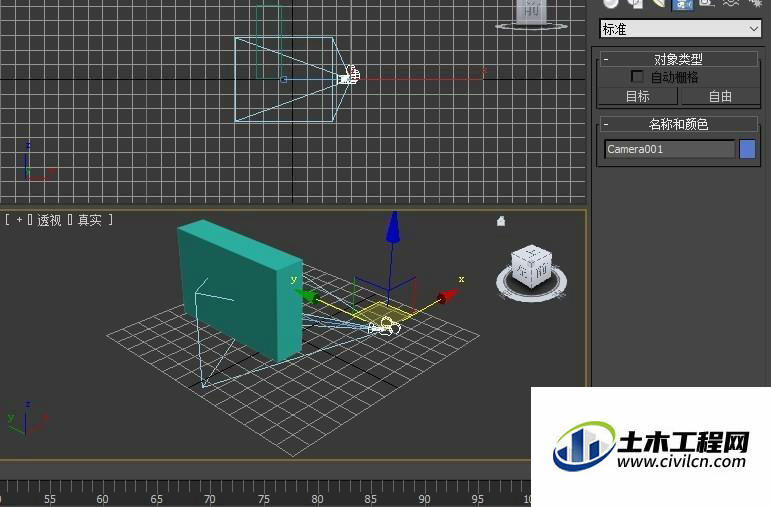Image resolution: width=771 pixels, height=507 pixels.
Task: Click the 自由 camera button
Action: coord(720,96)
